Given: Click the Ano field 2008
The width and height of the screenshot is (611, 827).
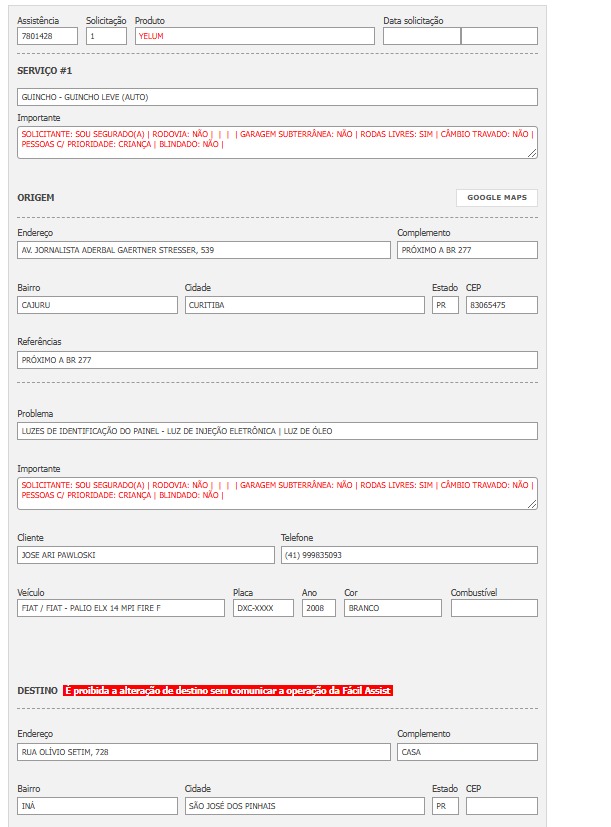Looking at the screenshot, I should [319, 608].
